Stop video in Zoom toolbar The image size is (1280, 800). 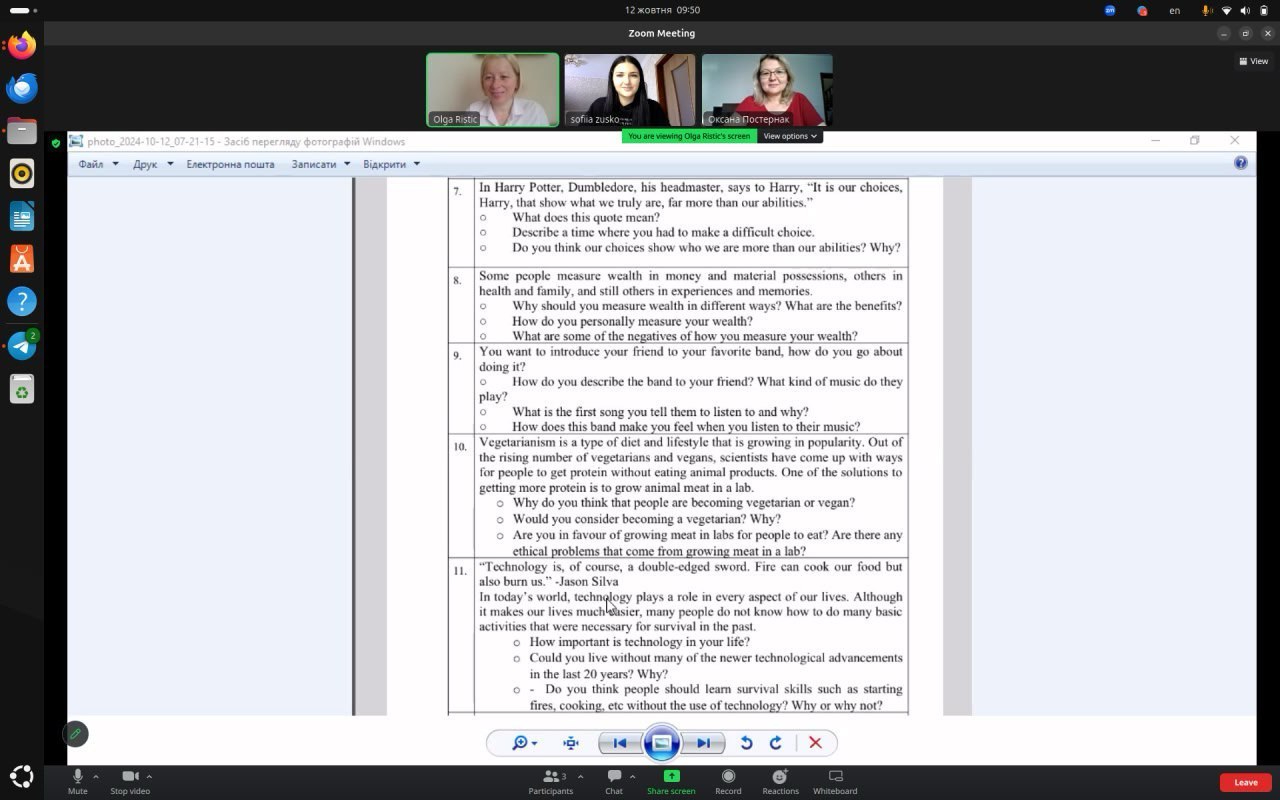(x=130, y=781)
